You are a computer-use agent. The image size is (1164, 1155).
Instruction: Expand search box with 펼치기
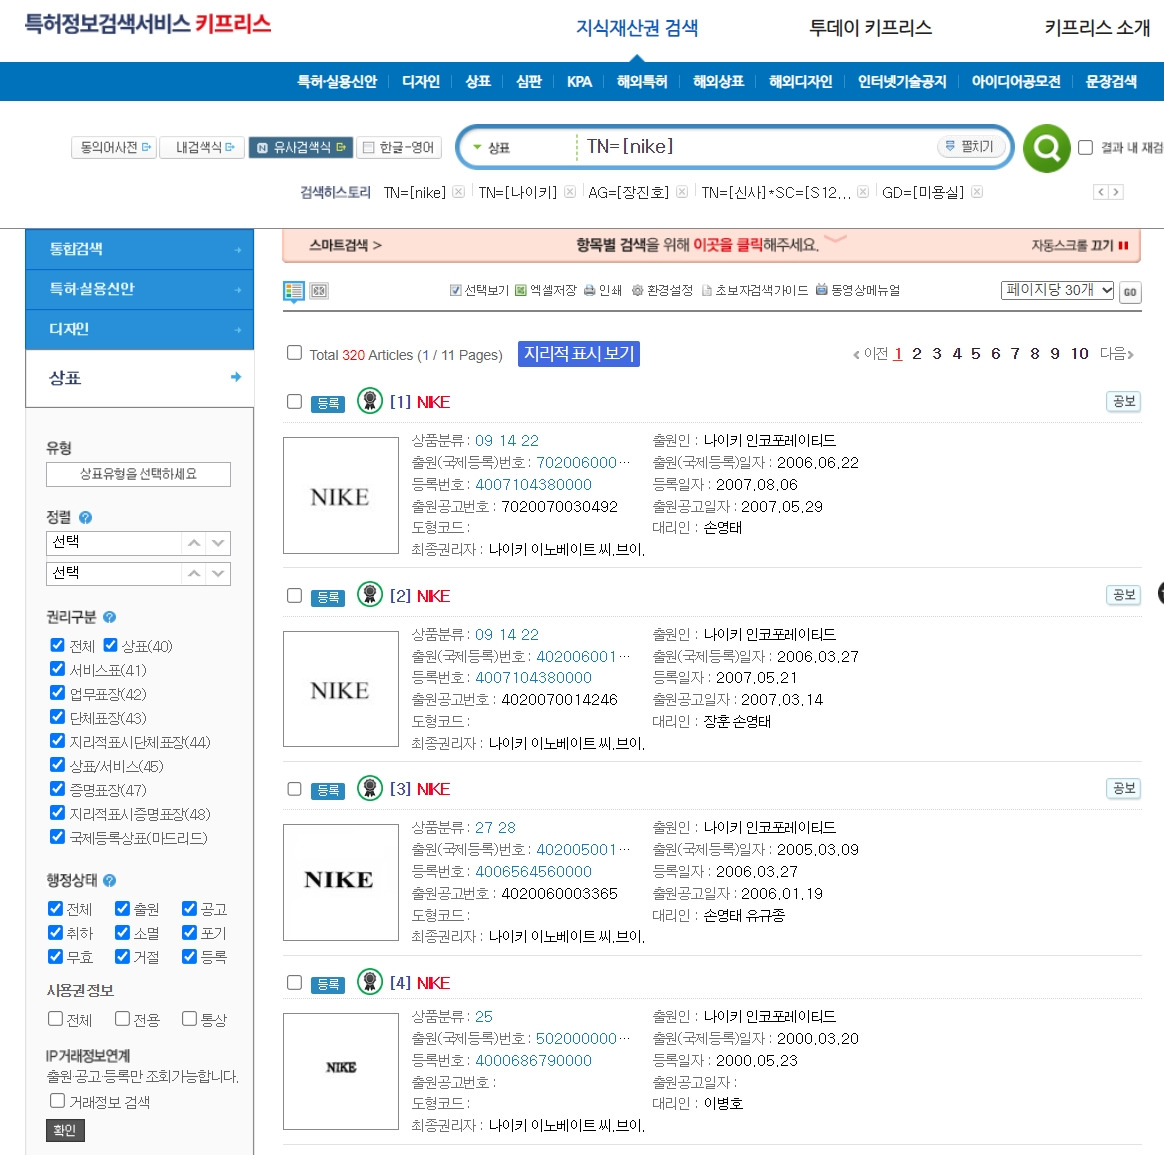[970, 147]
